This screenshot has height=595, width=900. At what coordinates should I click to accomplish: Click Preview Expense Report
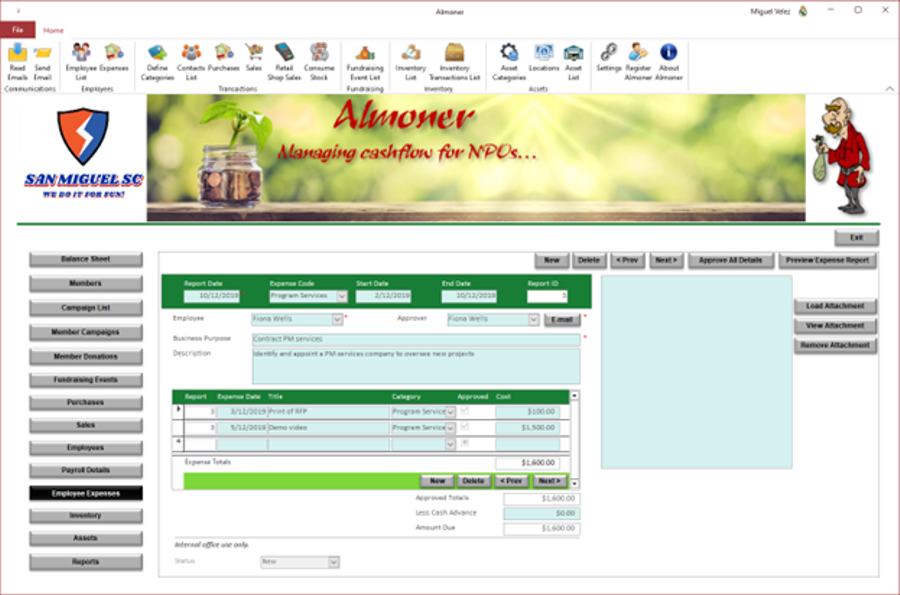(827, 260)
